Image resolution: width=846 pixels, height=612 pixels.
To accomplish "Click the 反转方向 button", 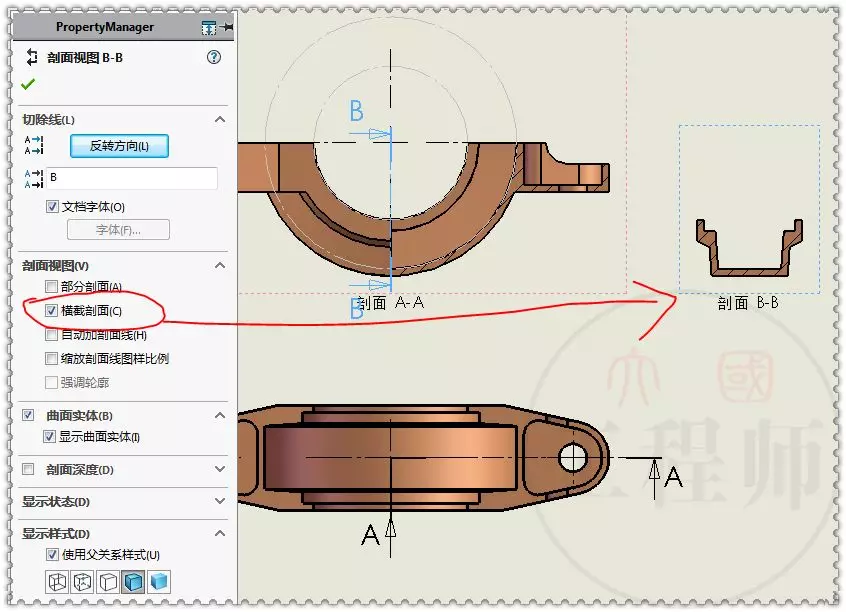I will [119, 146].
